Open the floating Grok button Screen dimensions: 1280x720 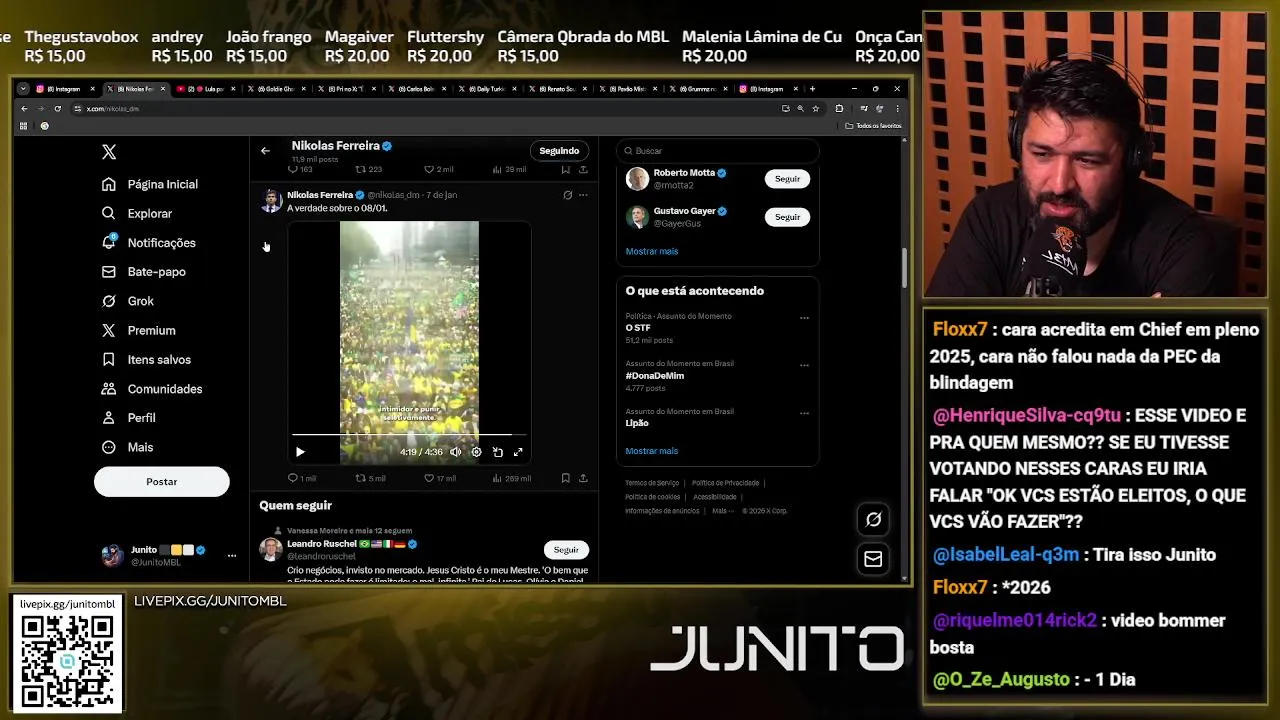[873, 519]
